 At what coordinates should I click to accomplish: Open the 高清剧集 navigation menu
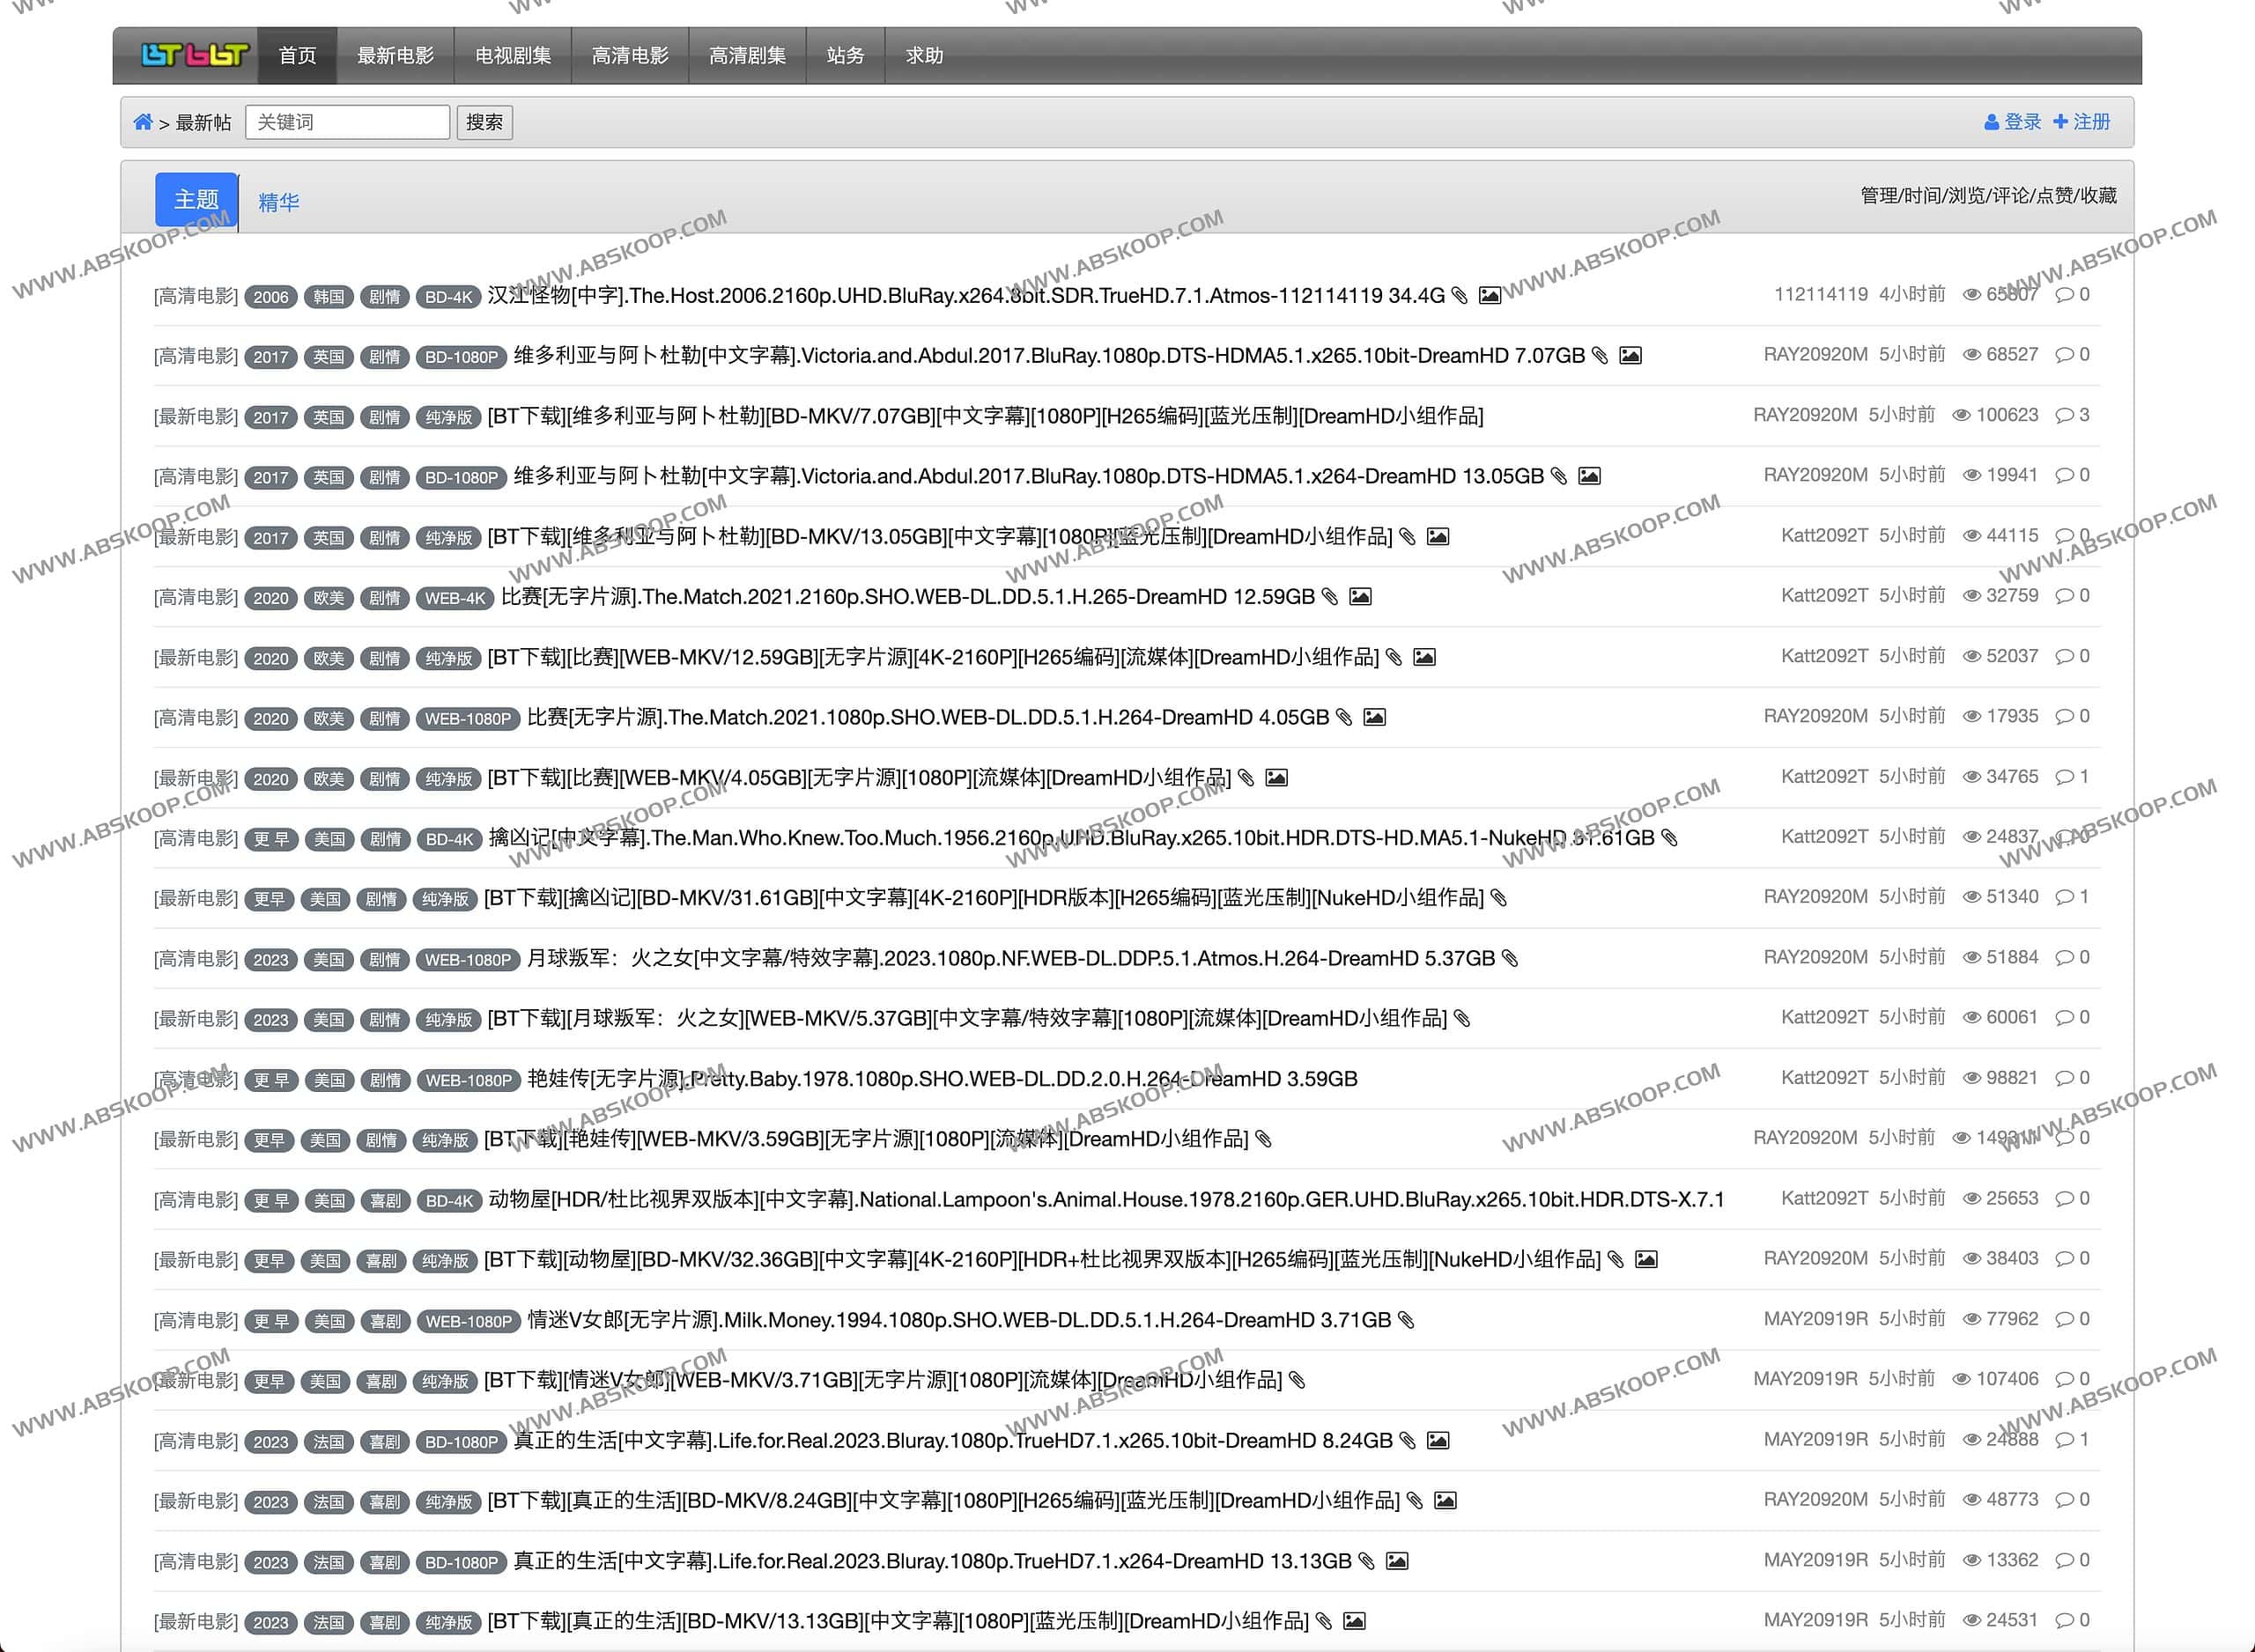pos(747,55)
